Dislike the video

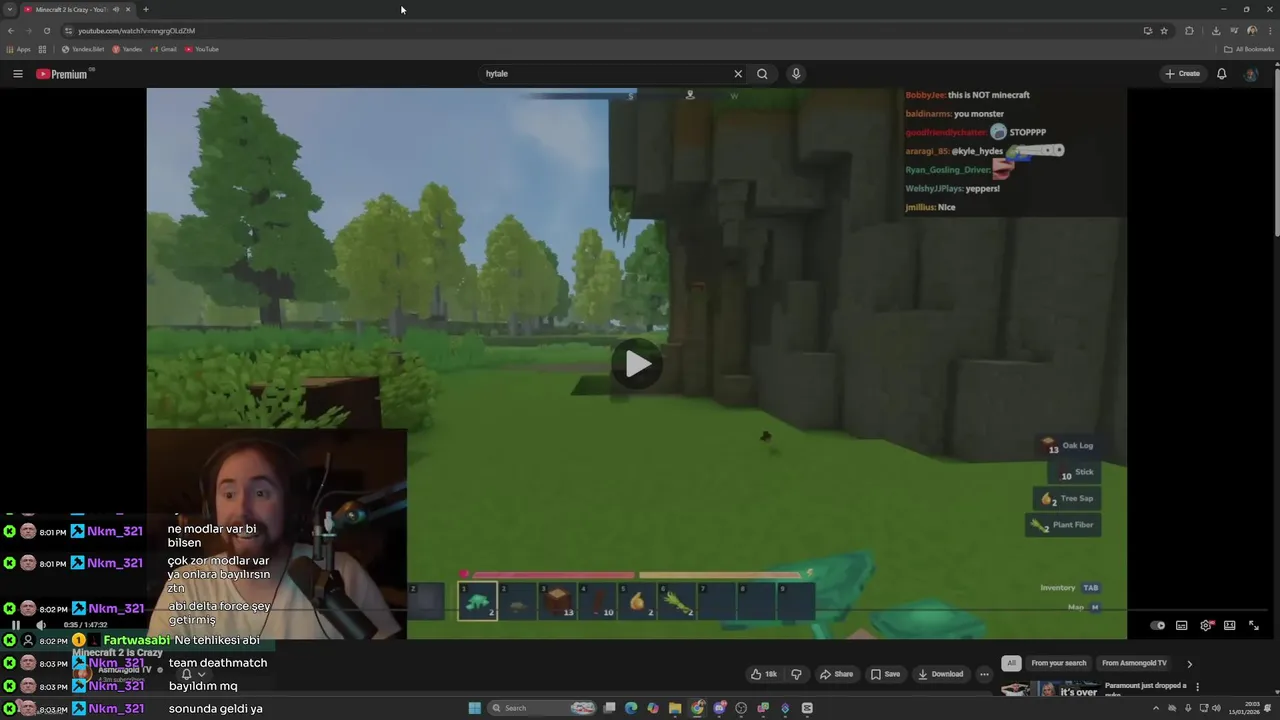pyautogui.click(x=796, y=674)
